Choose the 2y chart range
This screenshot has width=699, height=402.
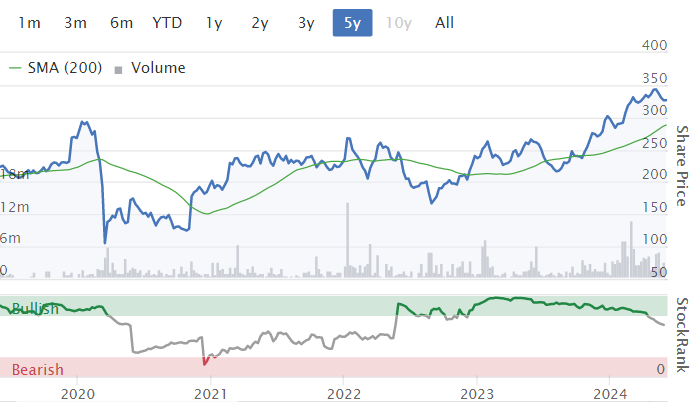[260, 22]
